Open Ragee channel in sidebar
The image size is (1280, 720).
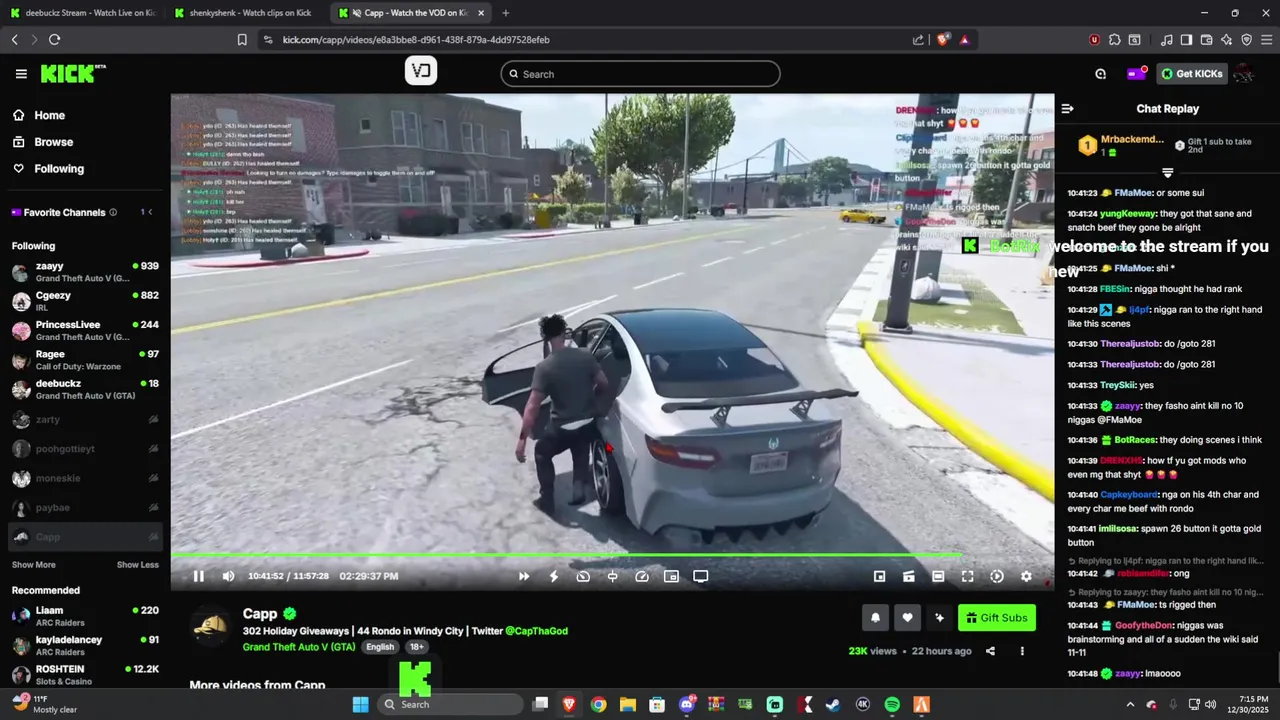[x=85, y=360]
